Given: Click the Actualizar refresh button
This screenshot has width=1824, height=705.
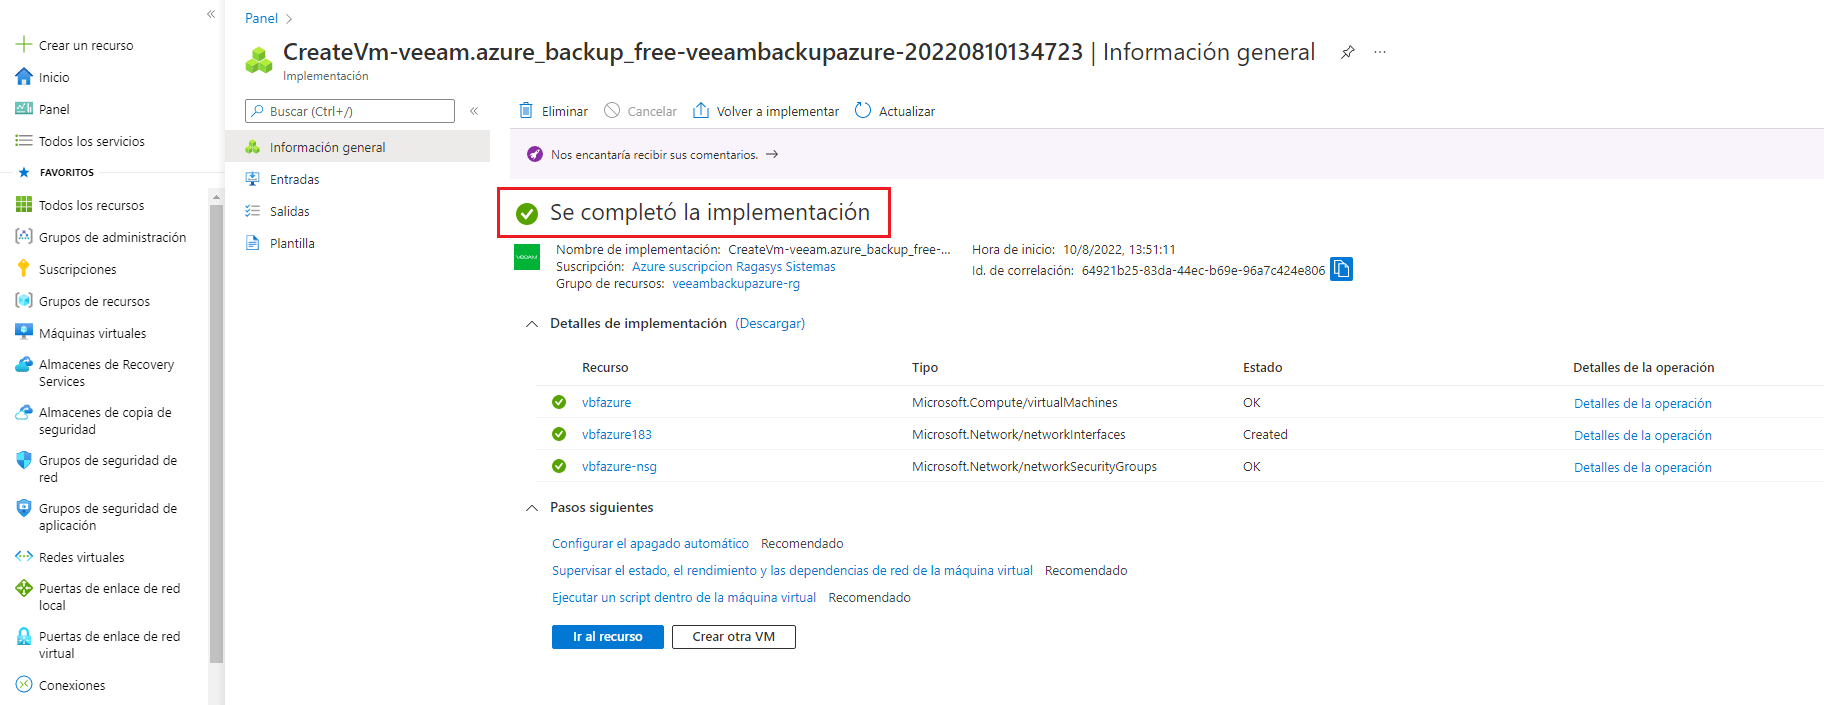Looking at the screenshot, I should click(895, 111).
